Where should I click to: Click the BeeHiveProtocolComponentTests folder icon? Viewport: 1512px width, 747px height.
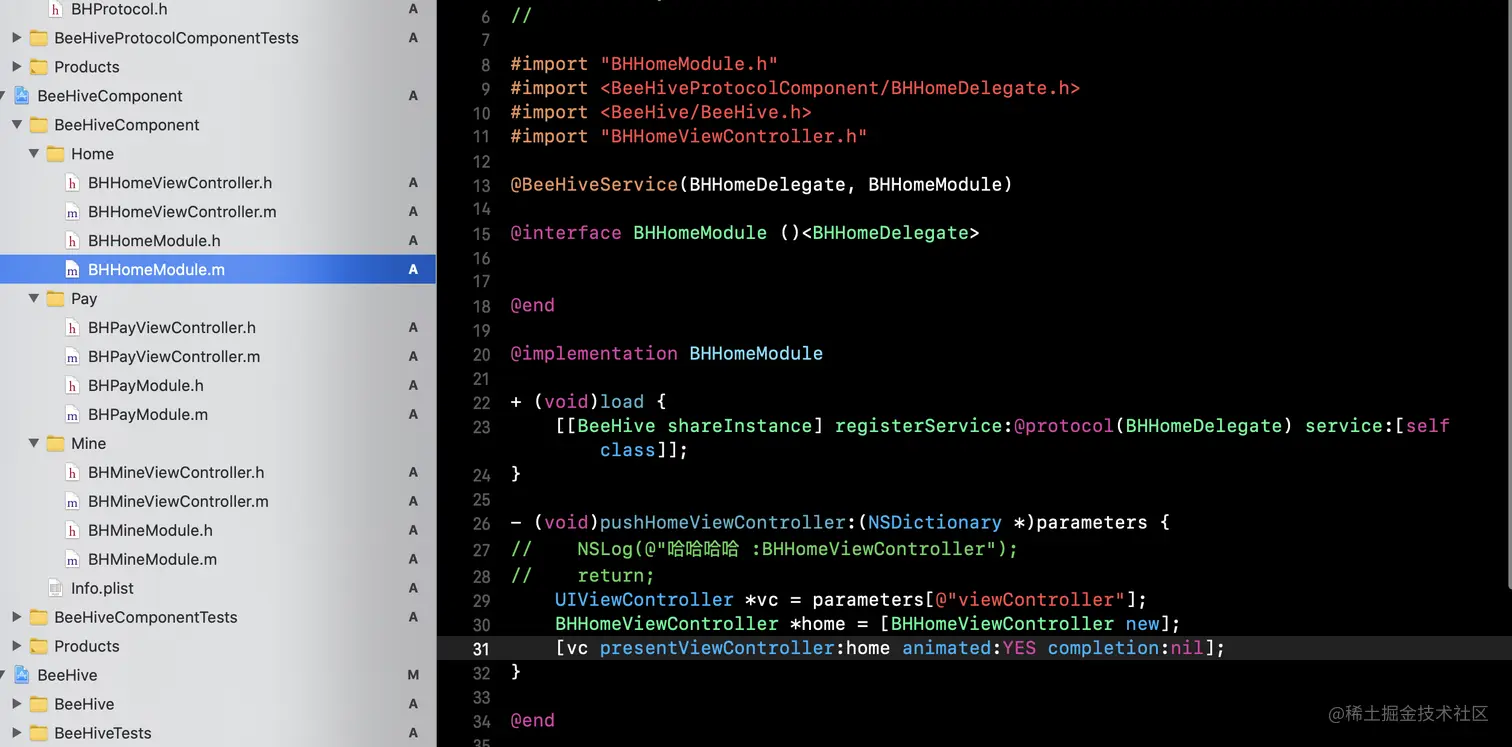39,38
